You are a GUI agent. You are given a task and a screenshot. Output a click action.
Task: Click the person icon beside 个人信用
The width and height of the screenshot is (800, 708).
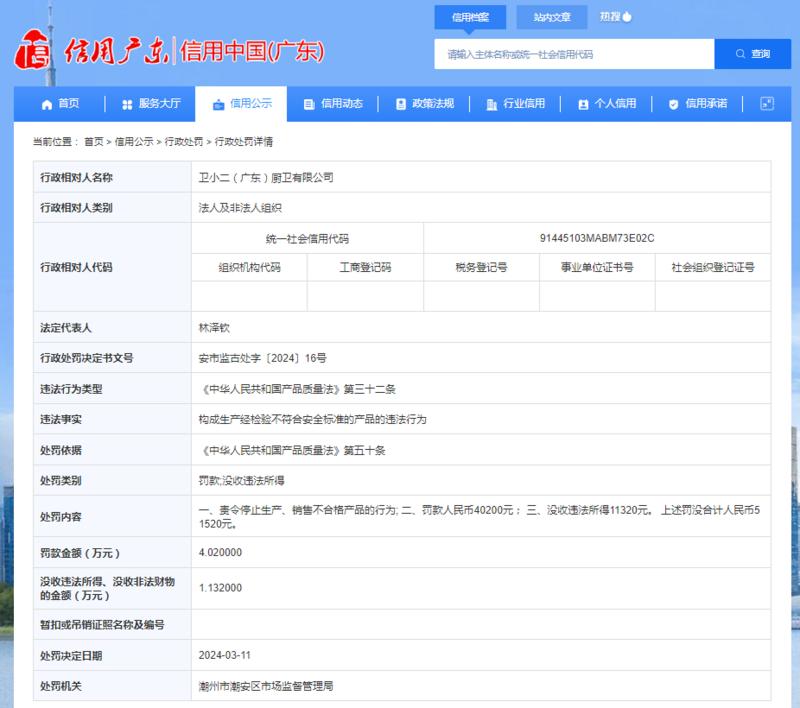coord(583,105)
